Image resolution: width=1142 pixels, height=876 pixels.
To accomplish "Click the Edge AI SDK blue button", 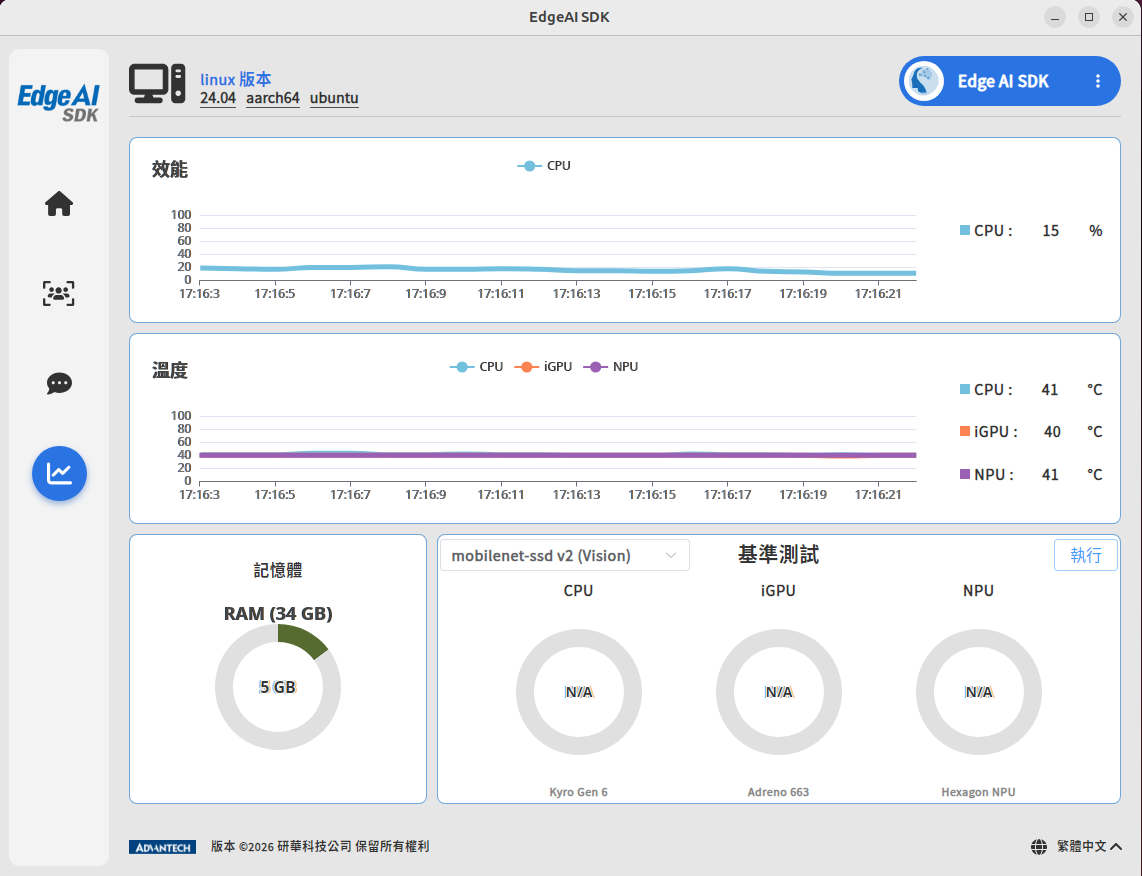I will pyautogui.click(x=1009, y=82).
